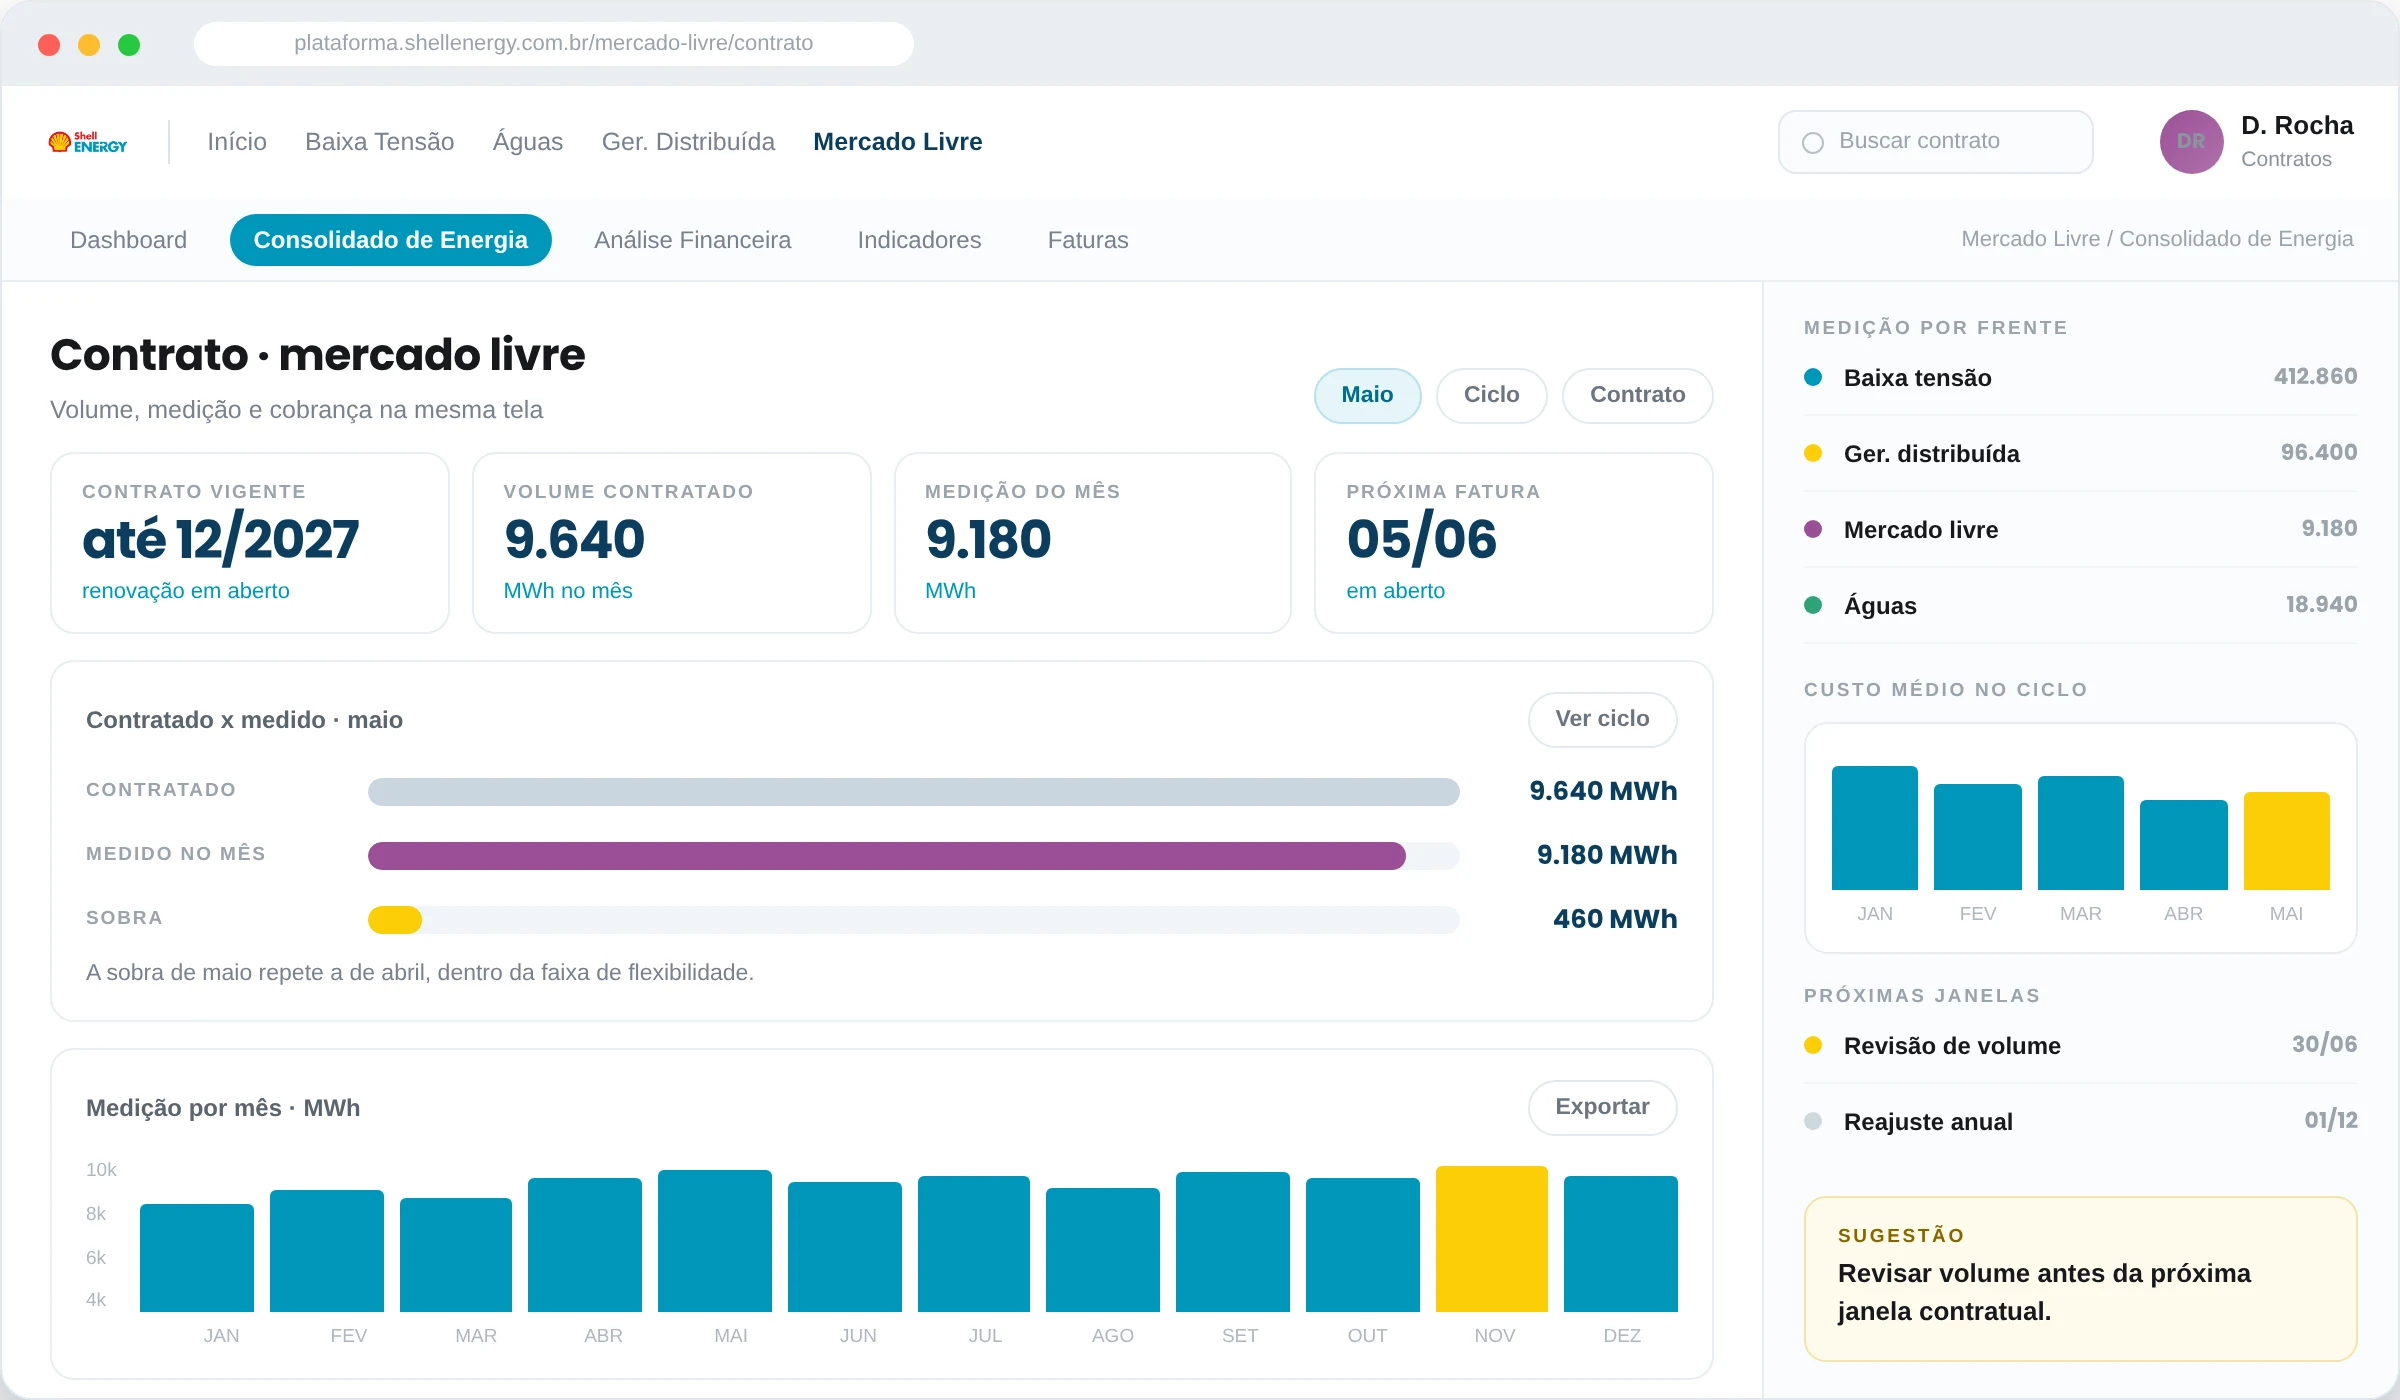
Task: Switch period to Contrato
Action: (1637, 395)
